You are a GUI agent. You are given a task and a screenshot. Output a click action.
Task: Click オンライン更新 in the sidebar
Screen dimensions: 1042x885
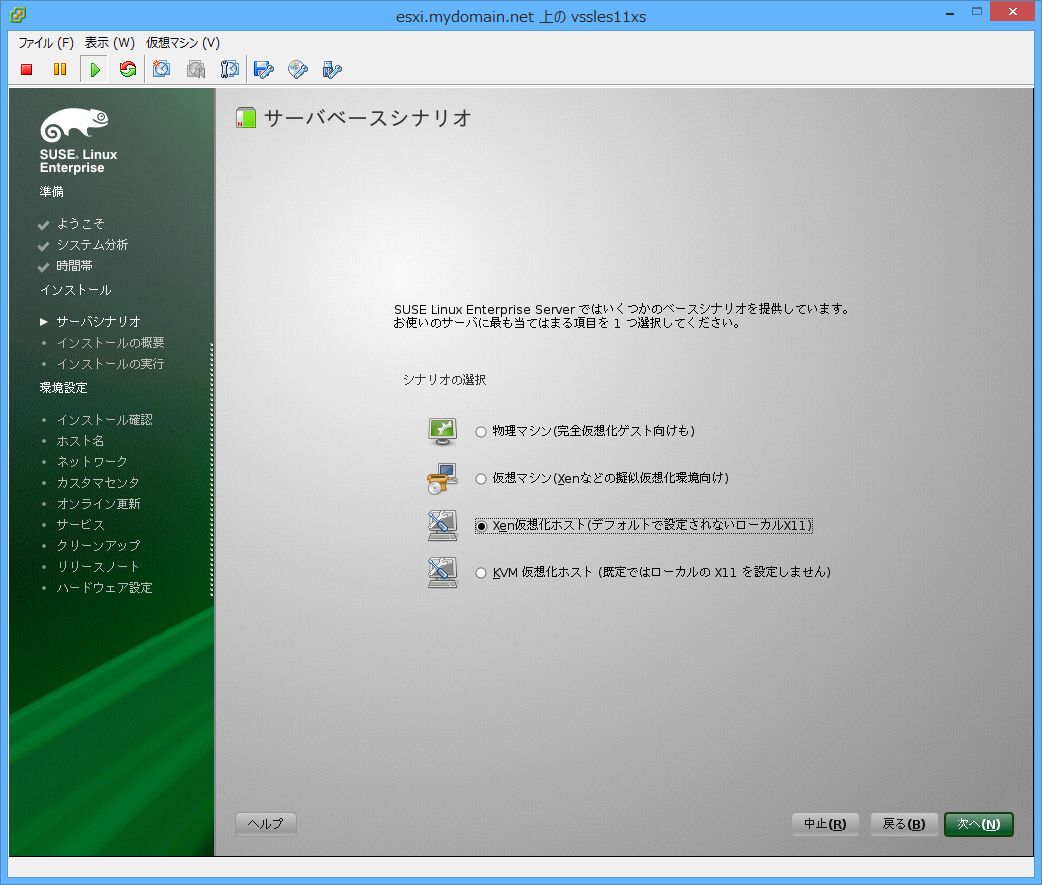tap(98, 504)
